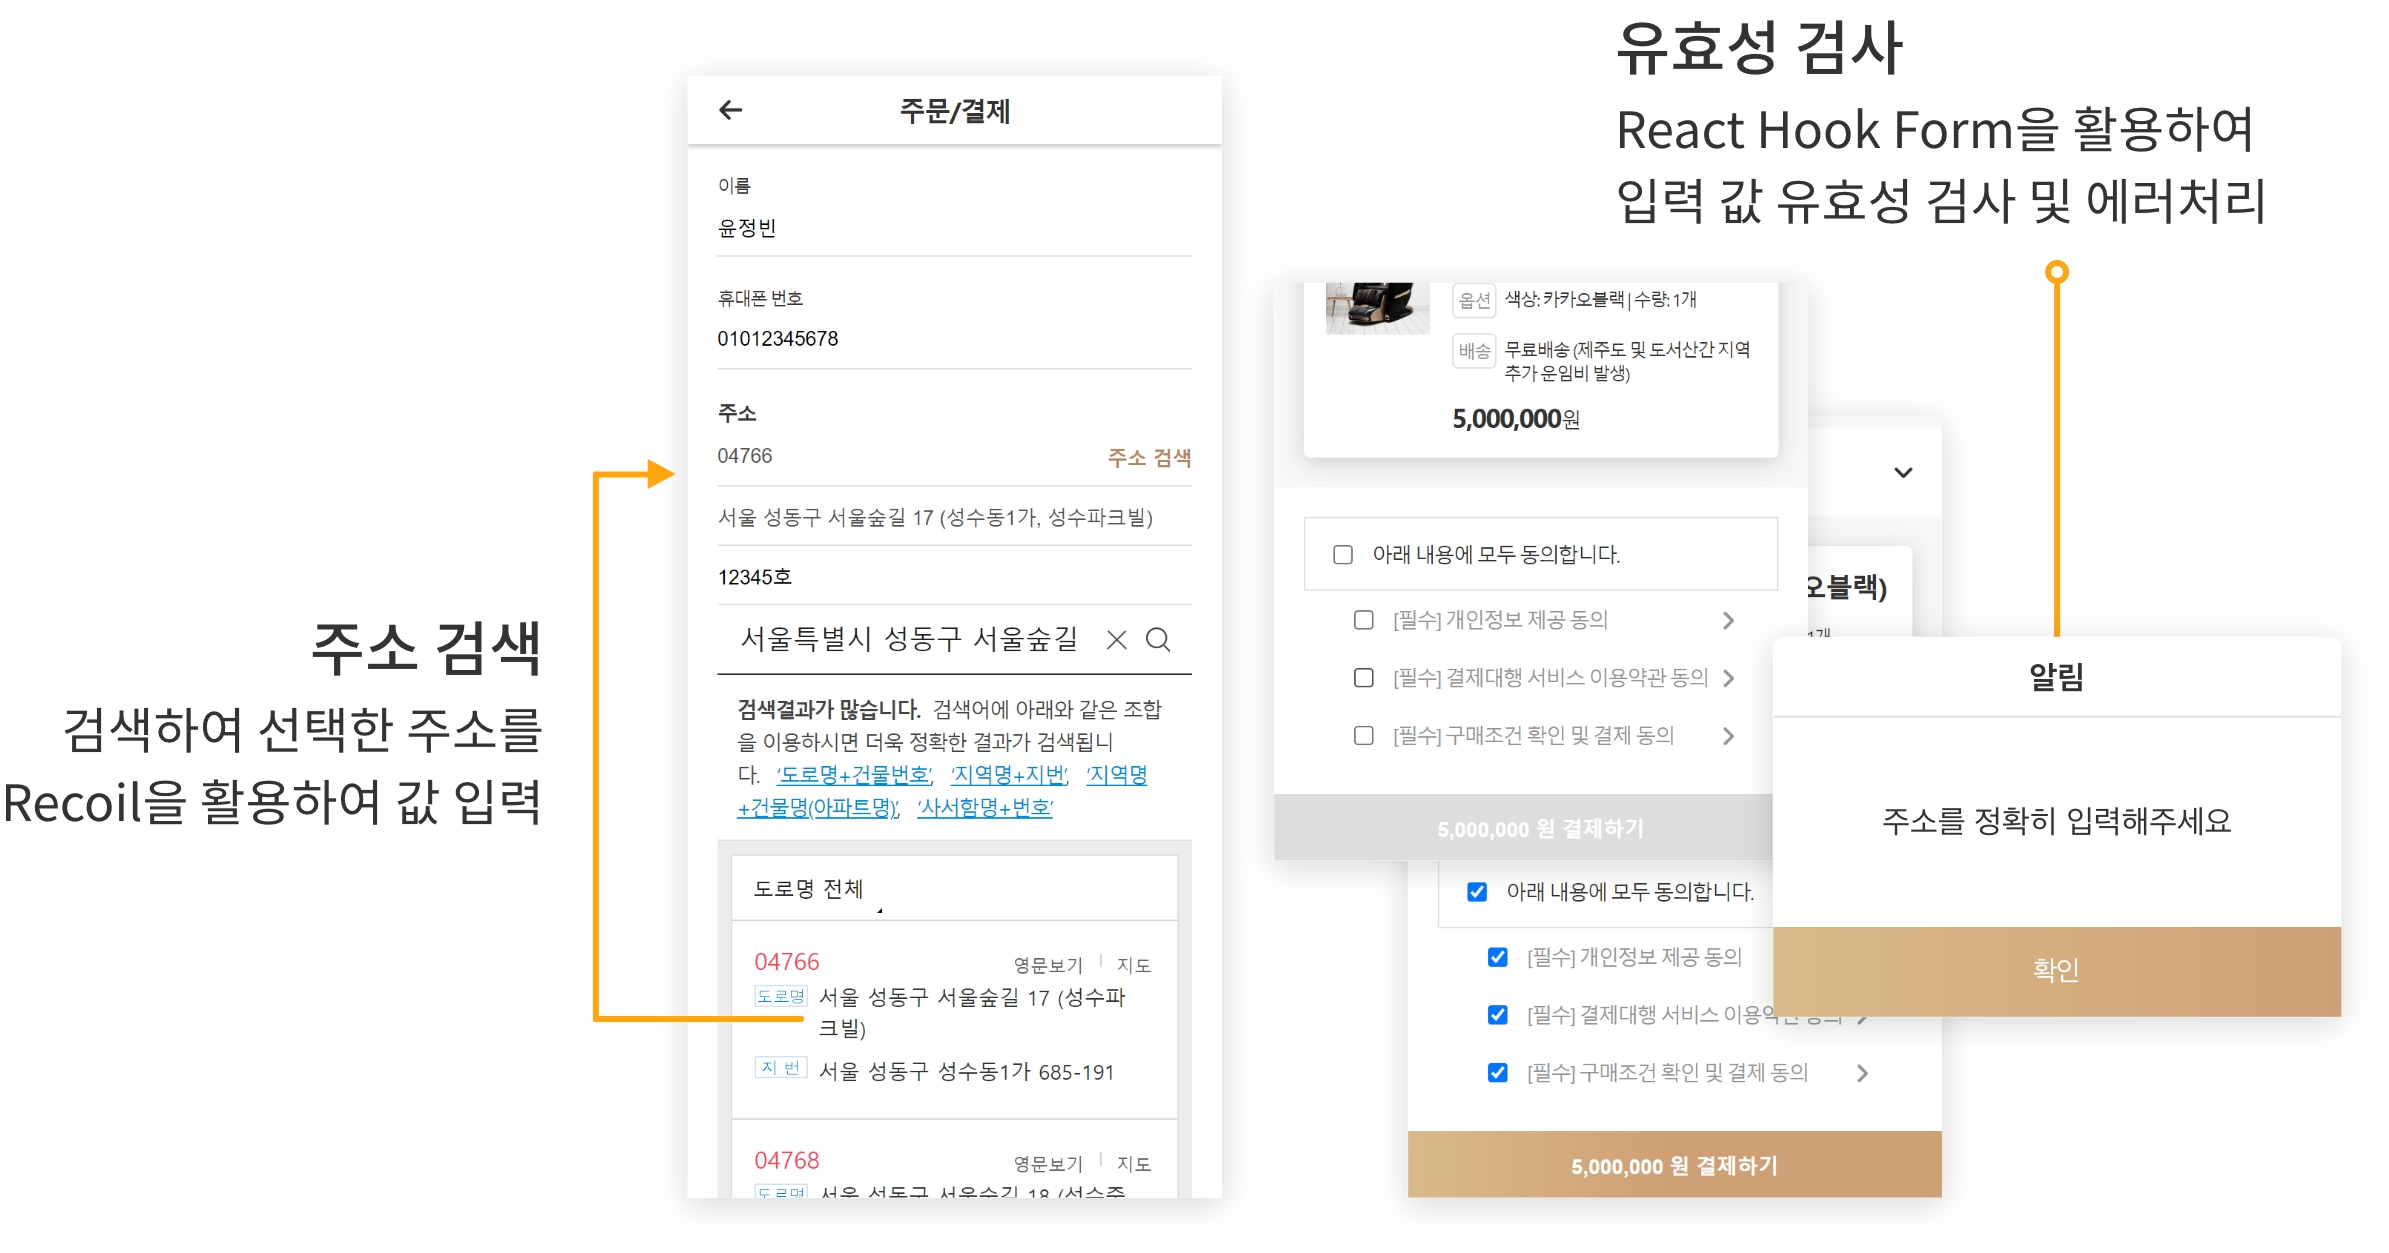Click the gray 5,000,000 원 결제하기 button

(x=1523, y=828)
